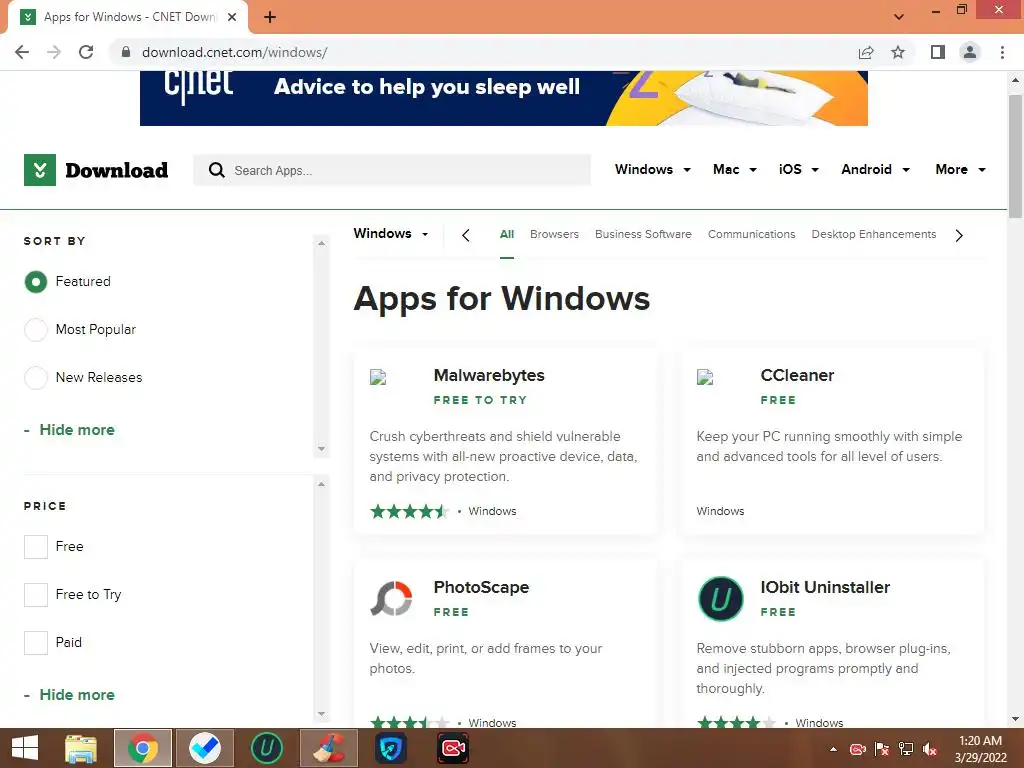Open the Chrome side panel icon
Image resolution: width=1024 pixels, height=768 pixels.
pyautogui.click(x=938, y=52)
